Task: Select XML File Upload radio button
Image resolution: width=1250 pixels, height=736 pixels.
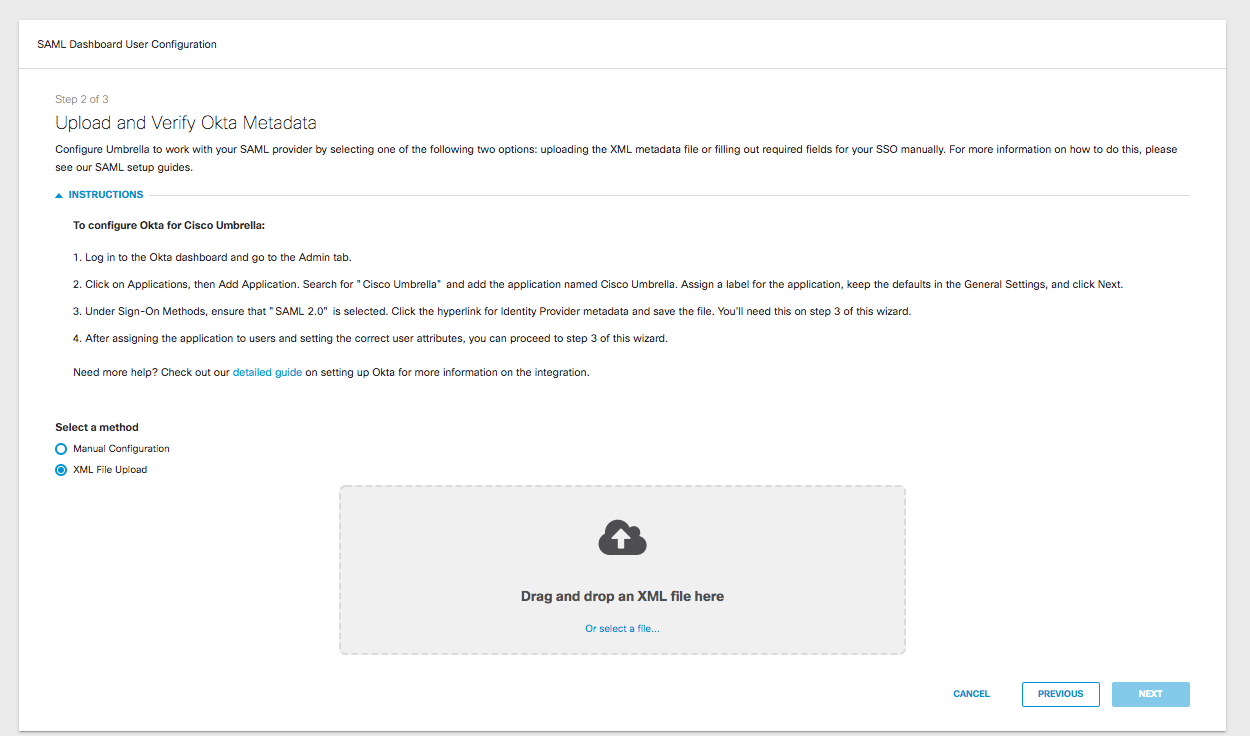Action: pyautogui.click(x=61, y=470)
